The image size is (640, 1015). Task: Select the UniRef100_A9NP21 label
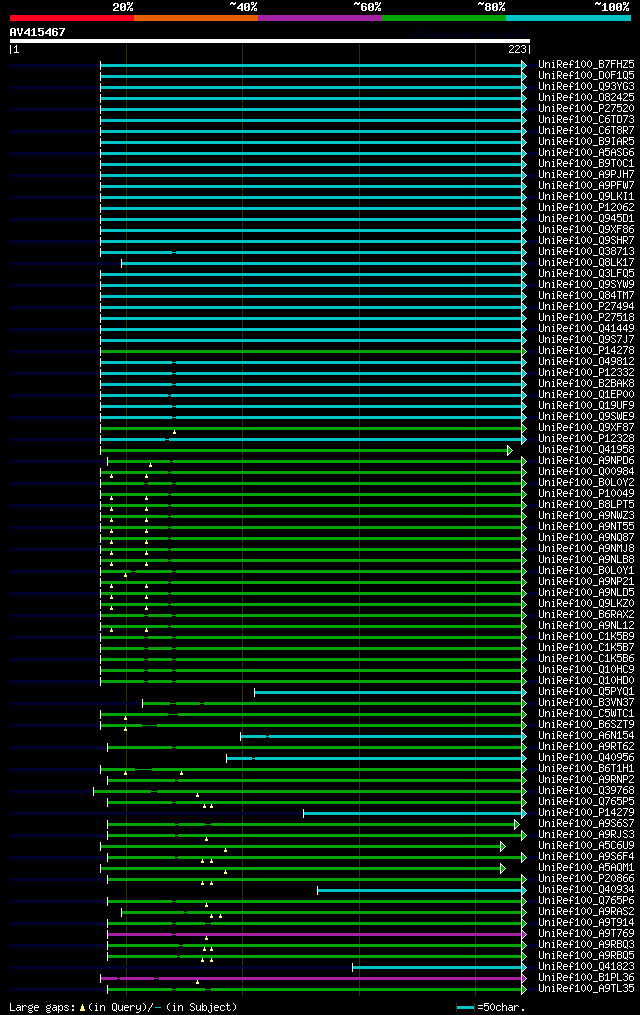pyautogui.click(x=586, y=582)
